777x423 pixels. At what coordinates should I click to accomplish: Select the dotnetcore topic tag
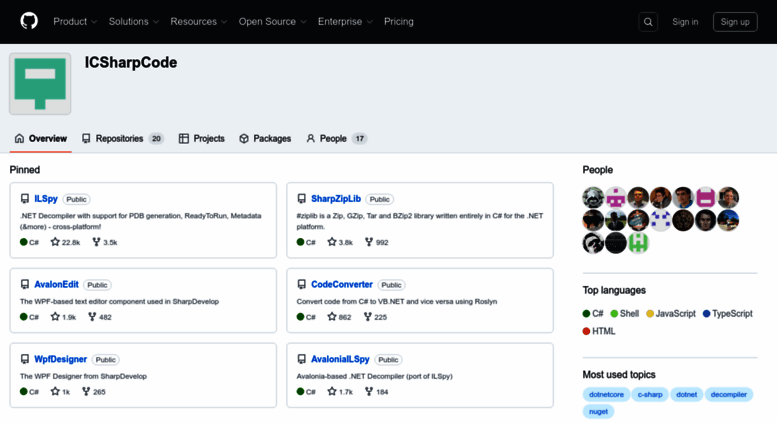pos(606,394)
